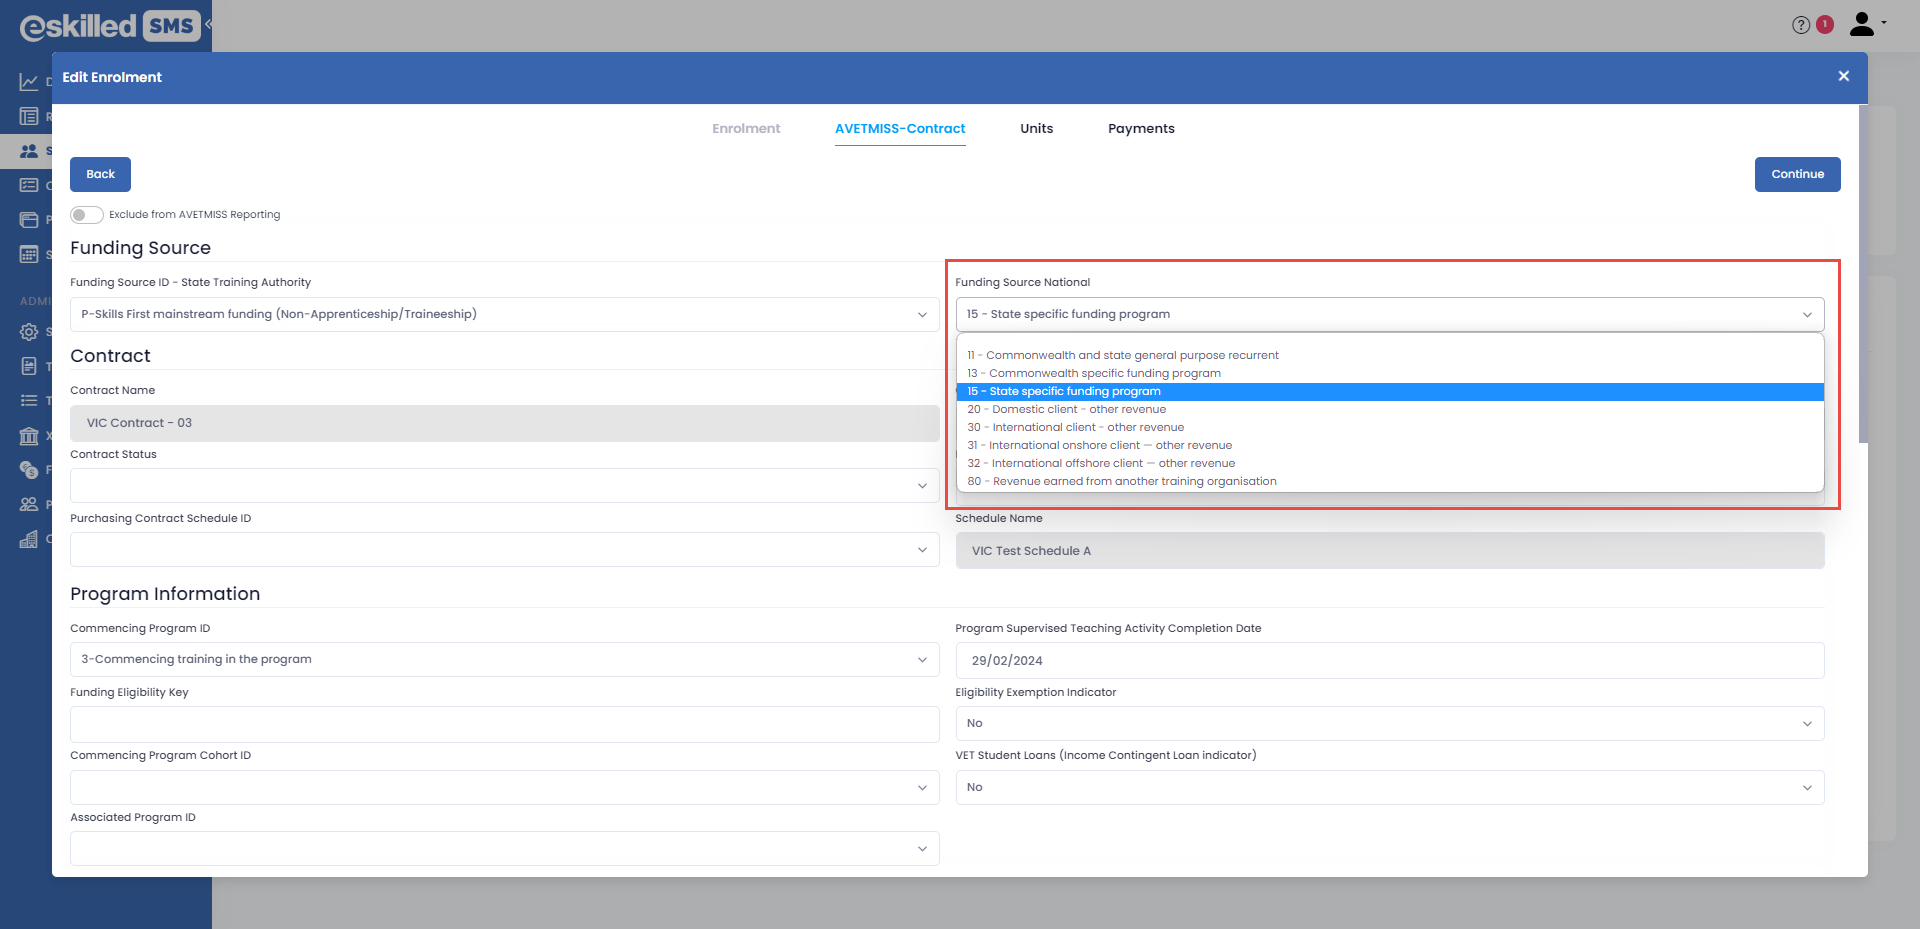Click the gear settings sidebar icon
Image resolution: width=1920 pixels, height=929 pixels.
(x=29, y=332)
